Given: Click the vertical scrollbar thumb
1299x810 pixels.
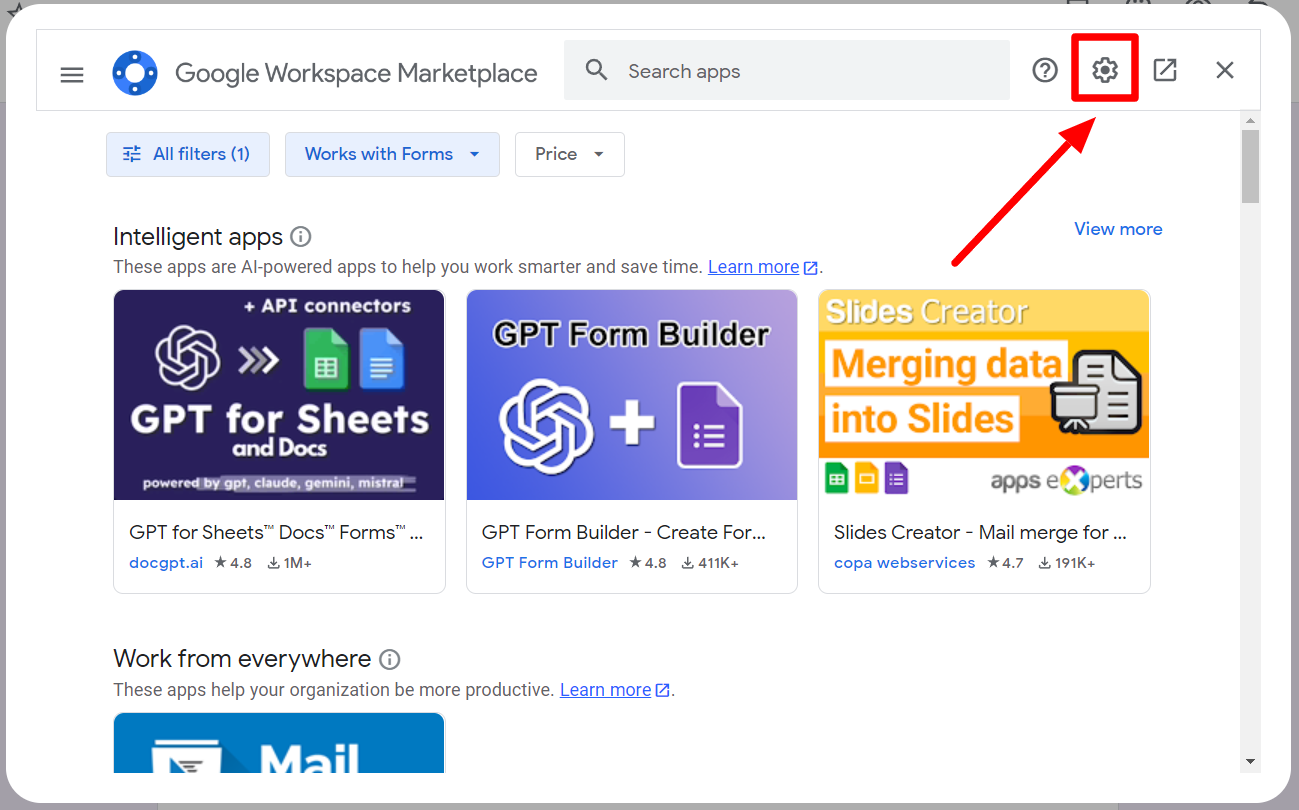Looking at the screenshot, I should click(1250, 165).
